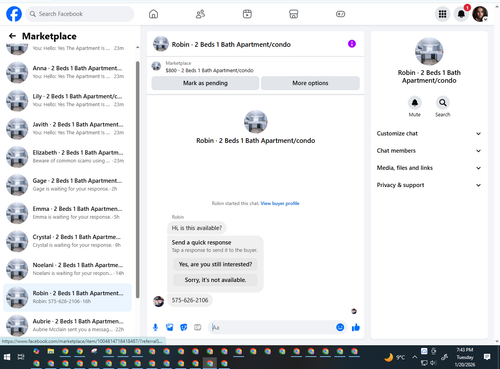
Task: Click the taskbar clock showing 7:43 PM
Action: point(465,357)
